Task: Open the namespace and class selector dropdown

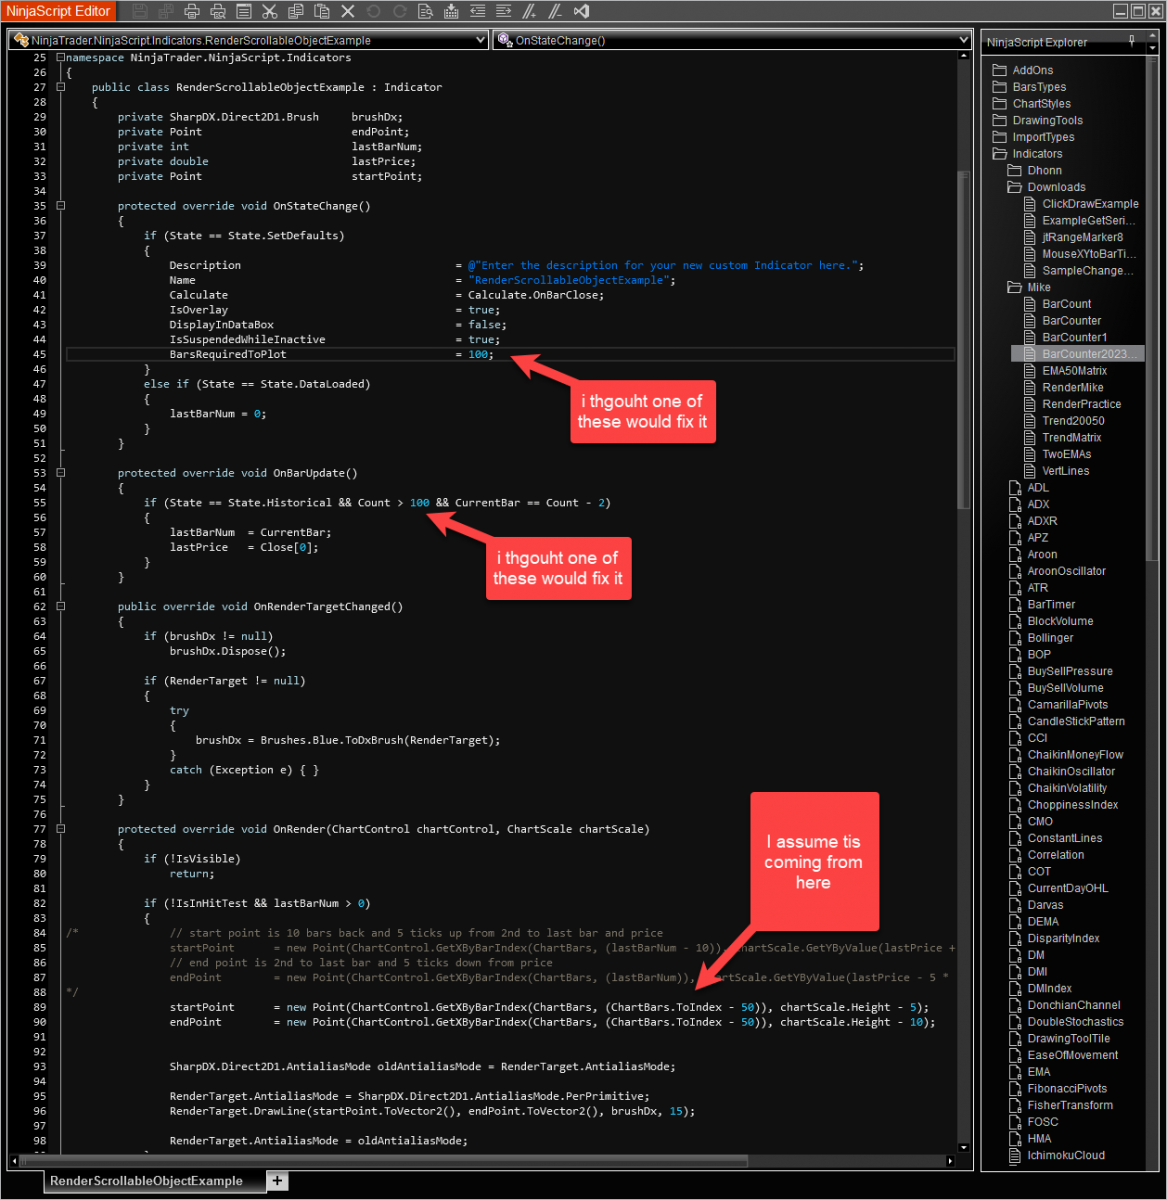Action: (248, 41)
